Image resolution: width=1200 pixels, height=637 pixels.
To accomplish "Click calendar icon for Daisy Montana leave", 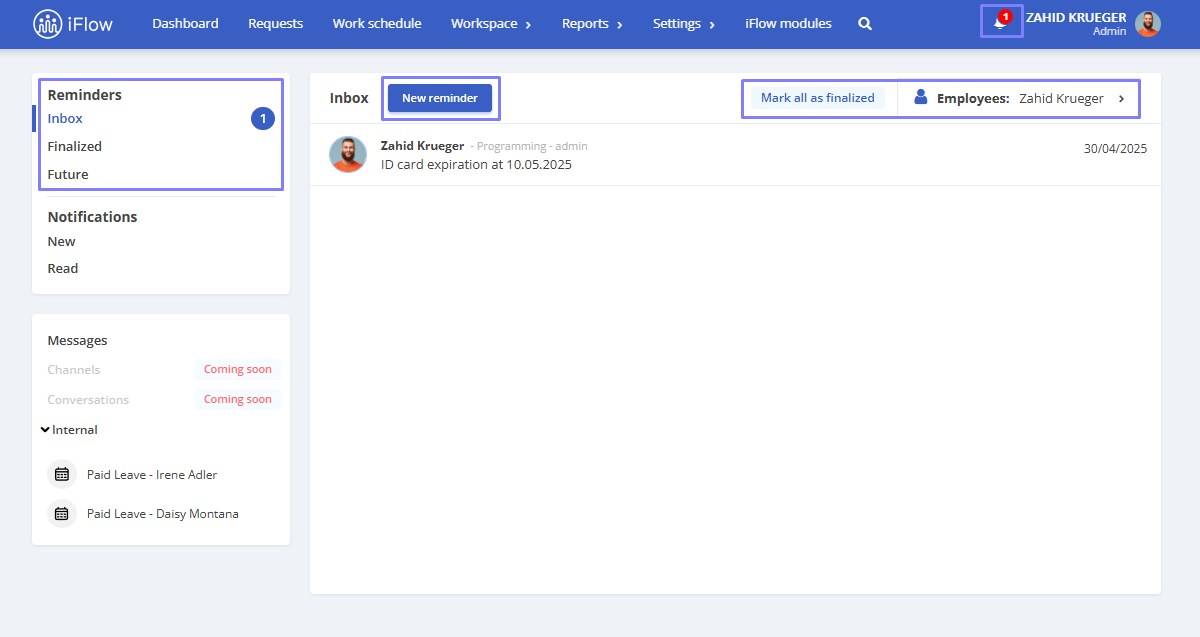I will coord(62,513).
